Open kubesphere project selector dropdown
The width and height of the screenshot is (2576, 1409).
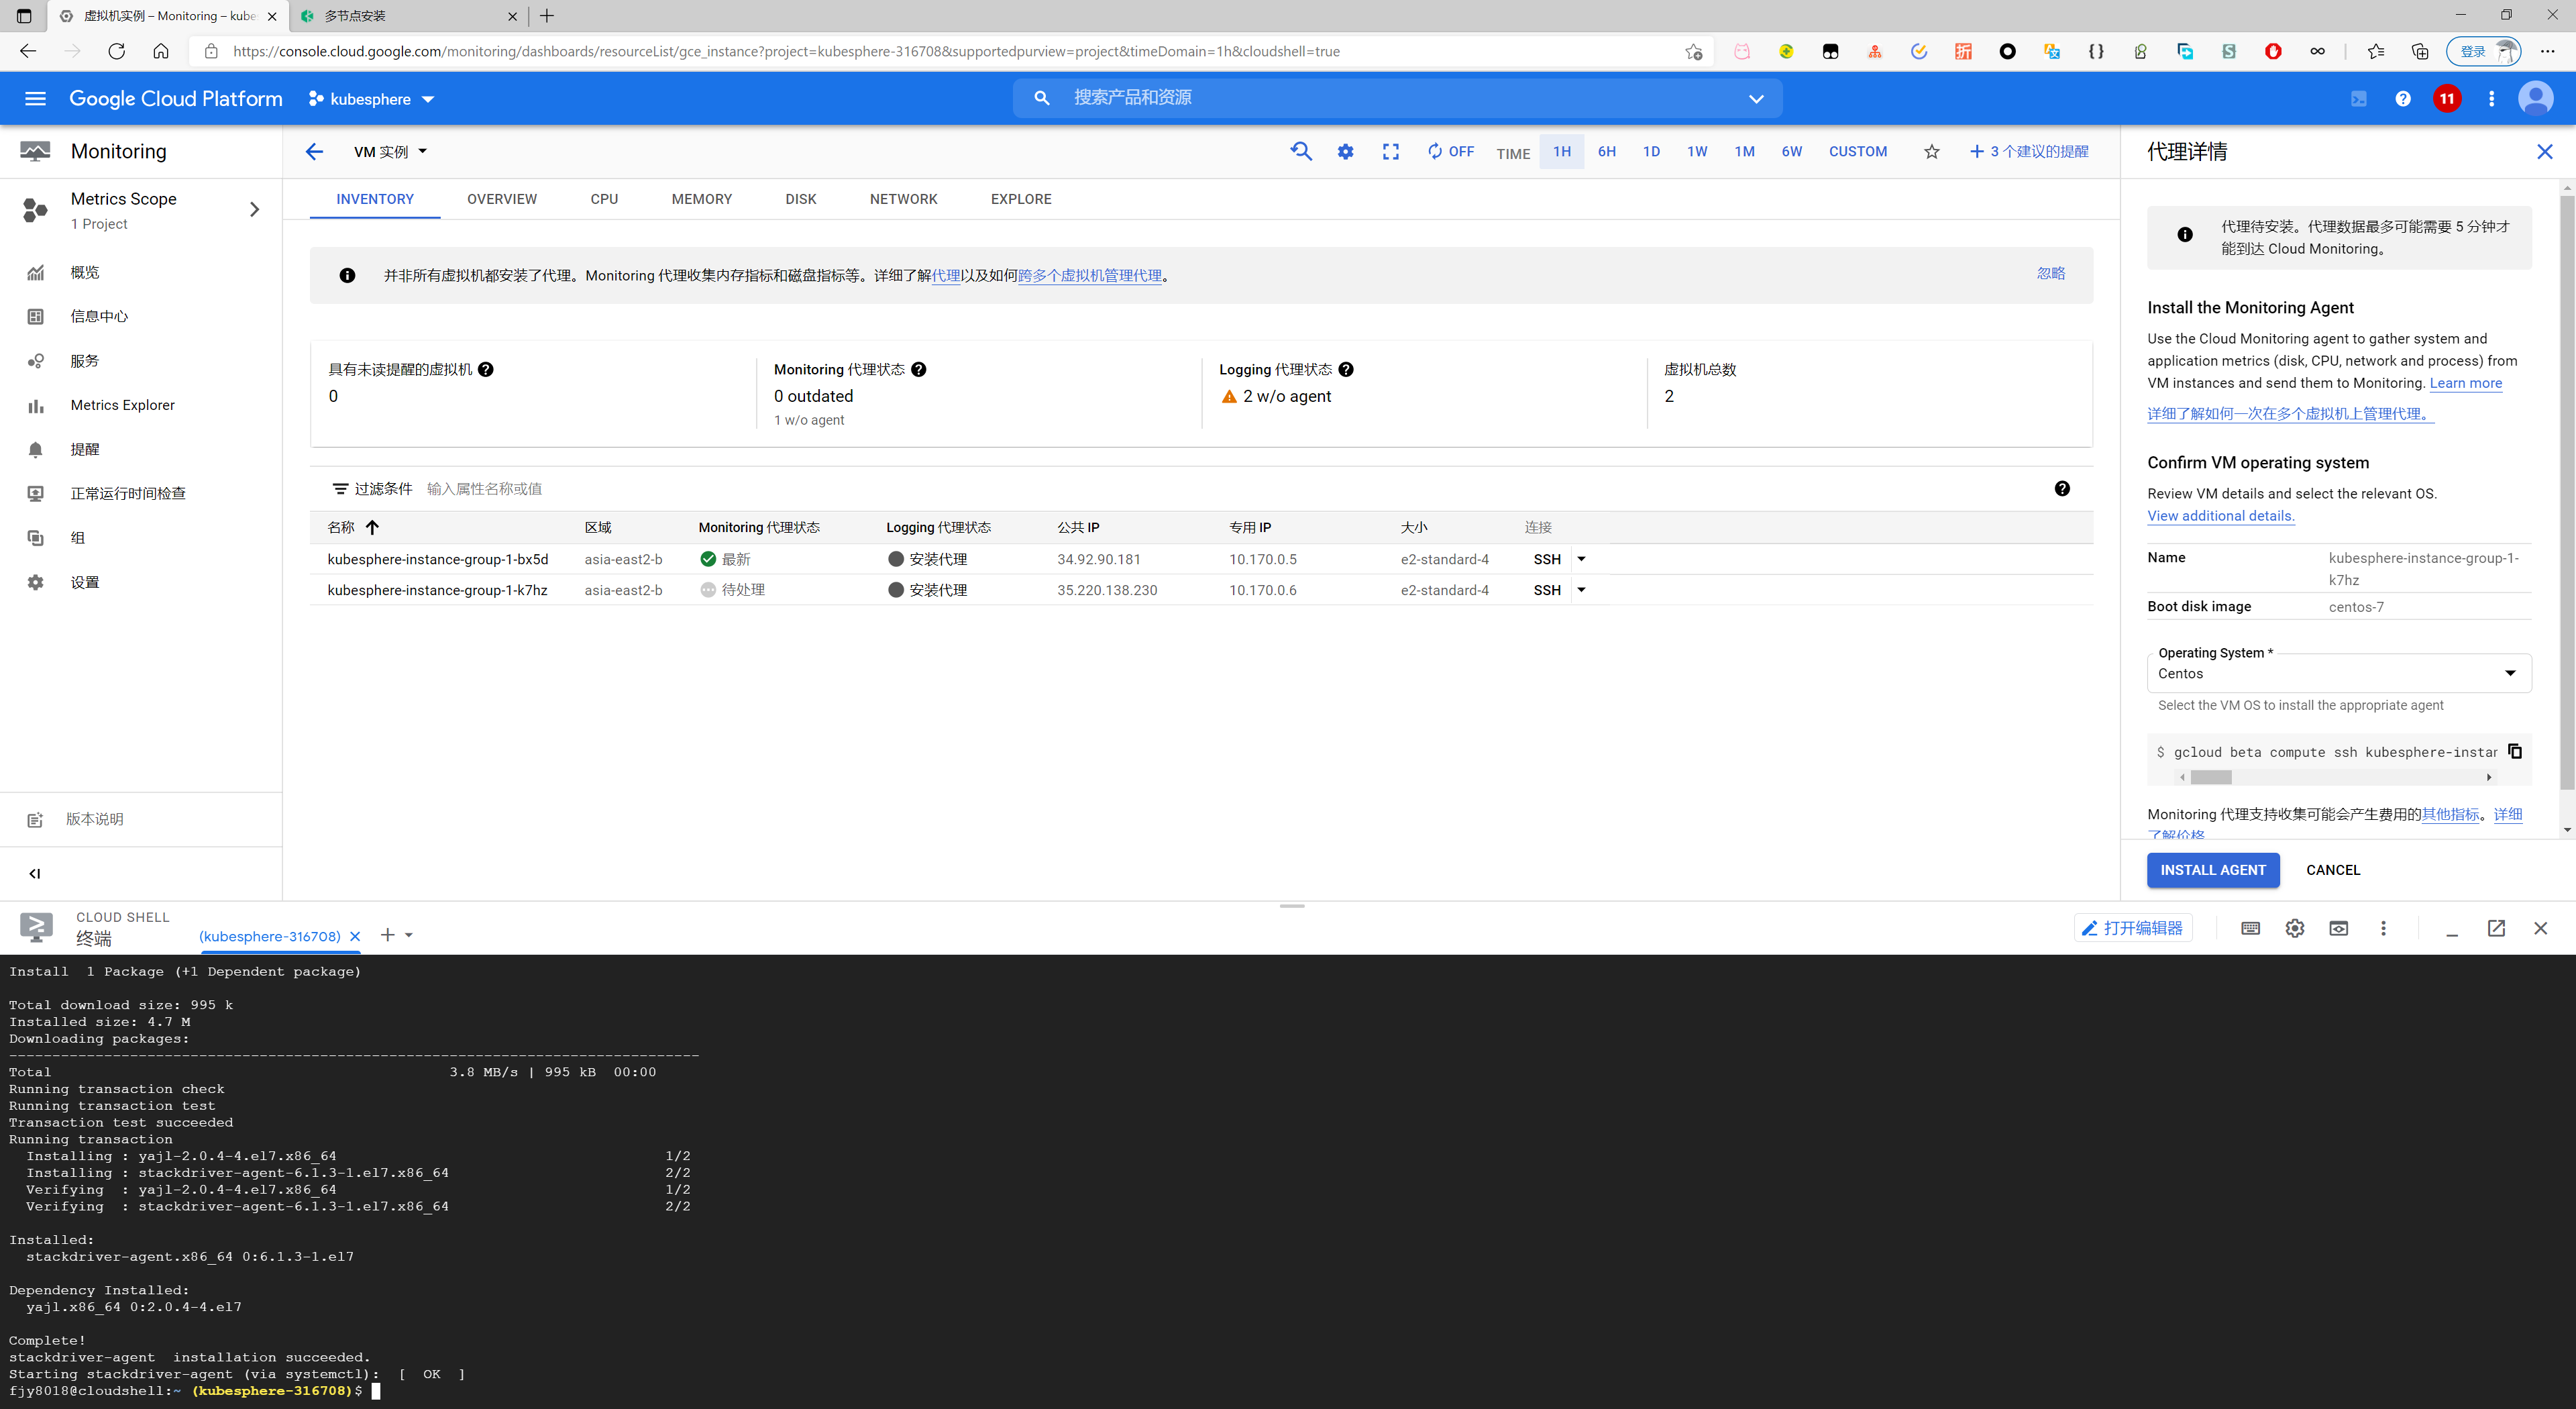371,99
